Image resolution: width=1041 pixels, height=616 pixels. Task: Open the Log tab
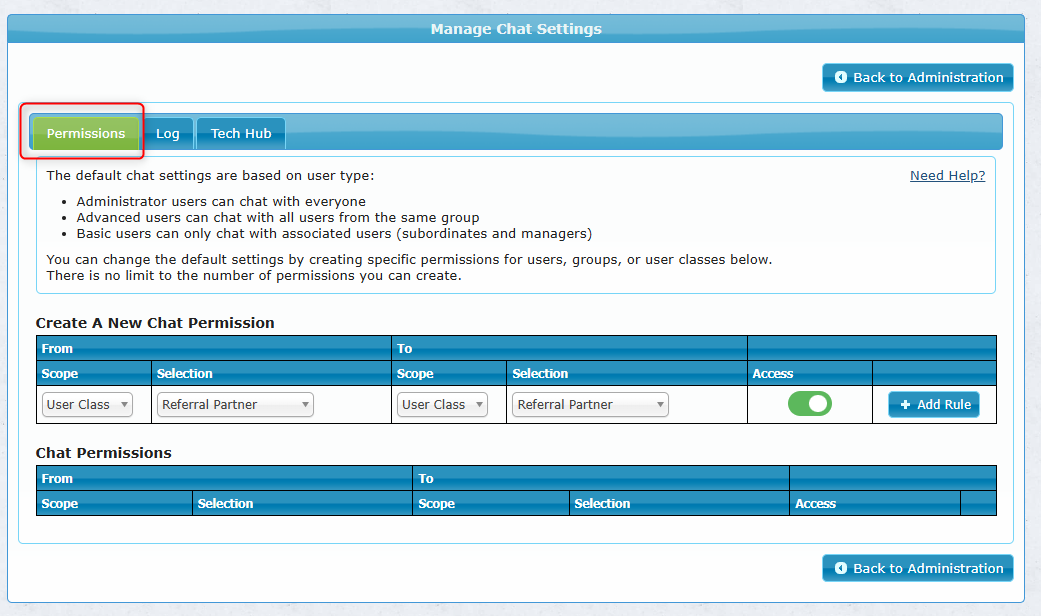click(x=168, y=134)
